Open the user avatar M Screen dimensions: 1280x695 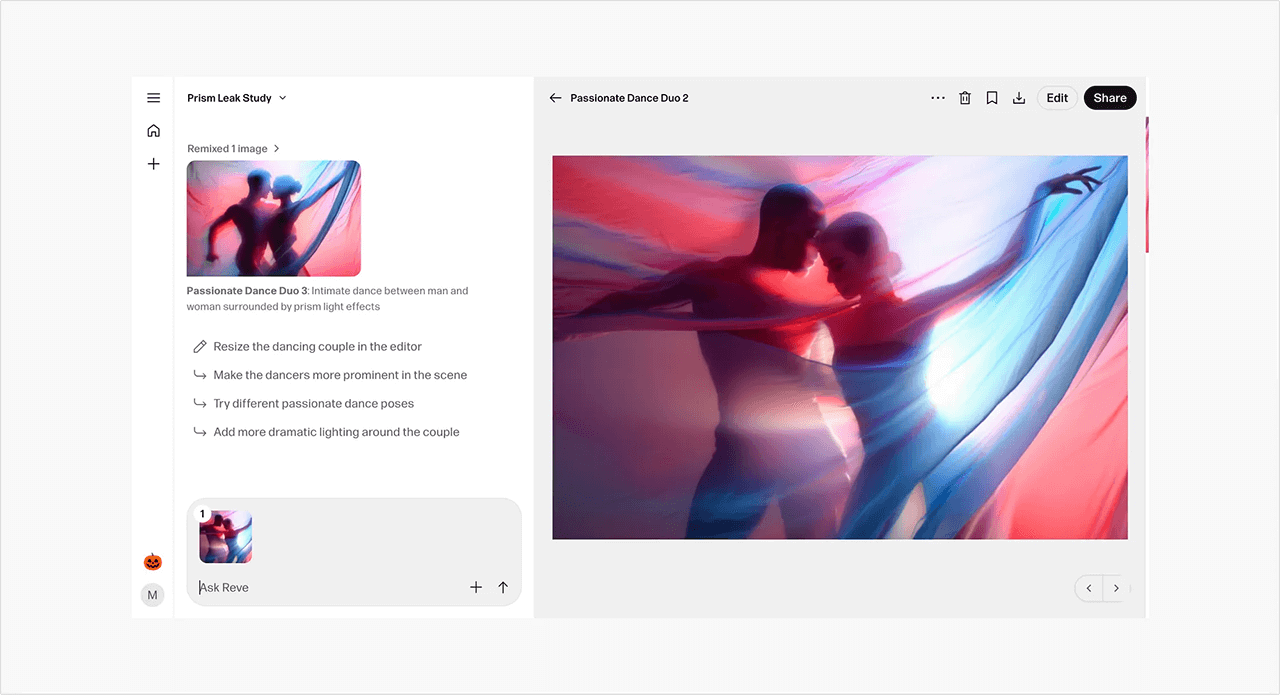[x=152, y=595]
